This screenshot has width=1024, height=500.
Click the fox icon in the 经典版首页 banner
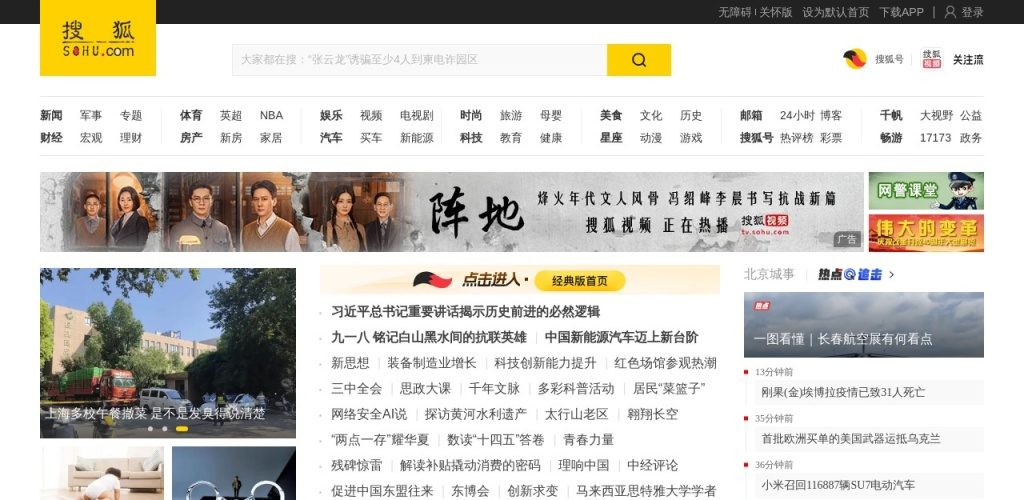[432, 280]
